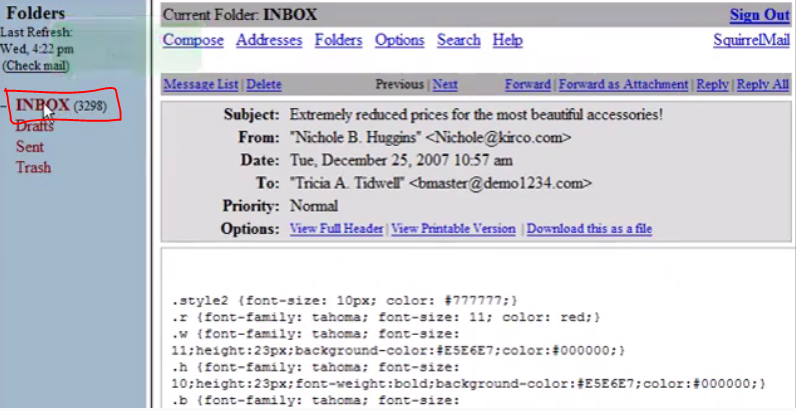Click the Priority value 'Normal'
Screen dimensions: 796x411
314,206
